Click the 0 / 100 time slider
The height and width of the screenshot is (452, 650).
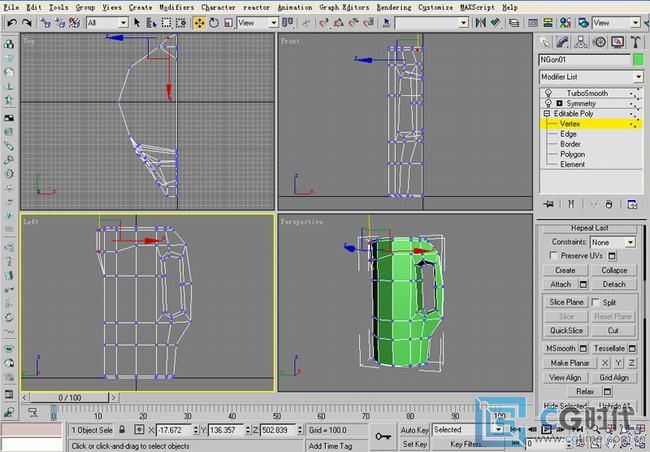(69, 398)
